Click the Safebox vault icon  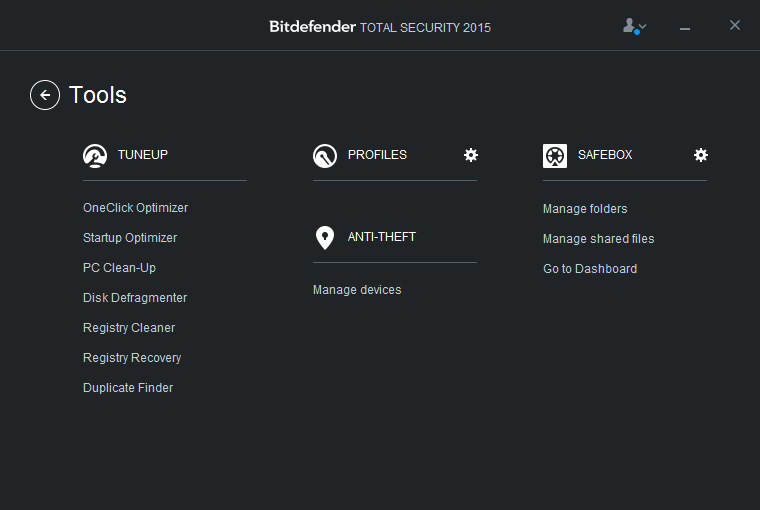[x=555, y=155]
